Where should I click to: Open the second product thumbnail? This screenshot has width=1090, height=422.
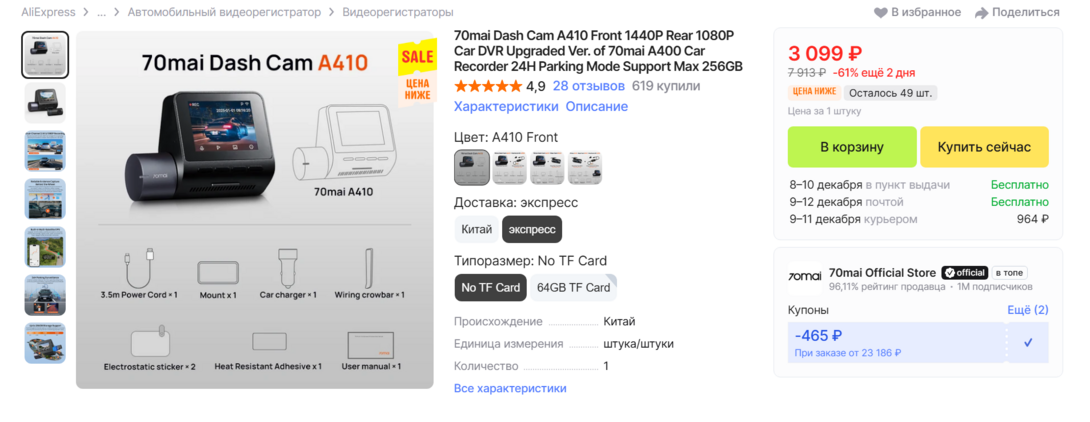(x=45, y=103)
